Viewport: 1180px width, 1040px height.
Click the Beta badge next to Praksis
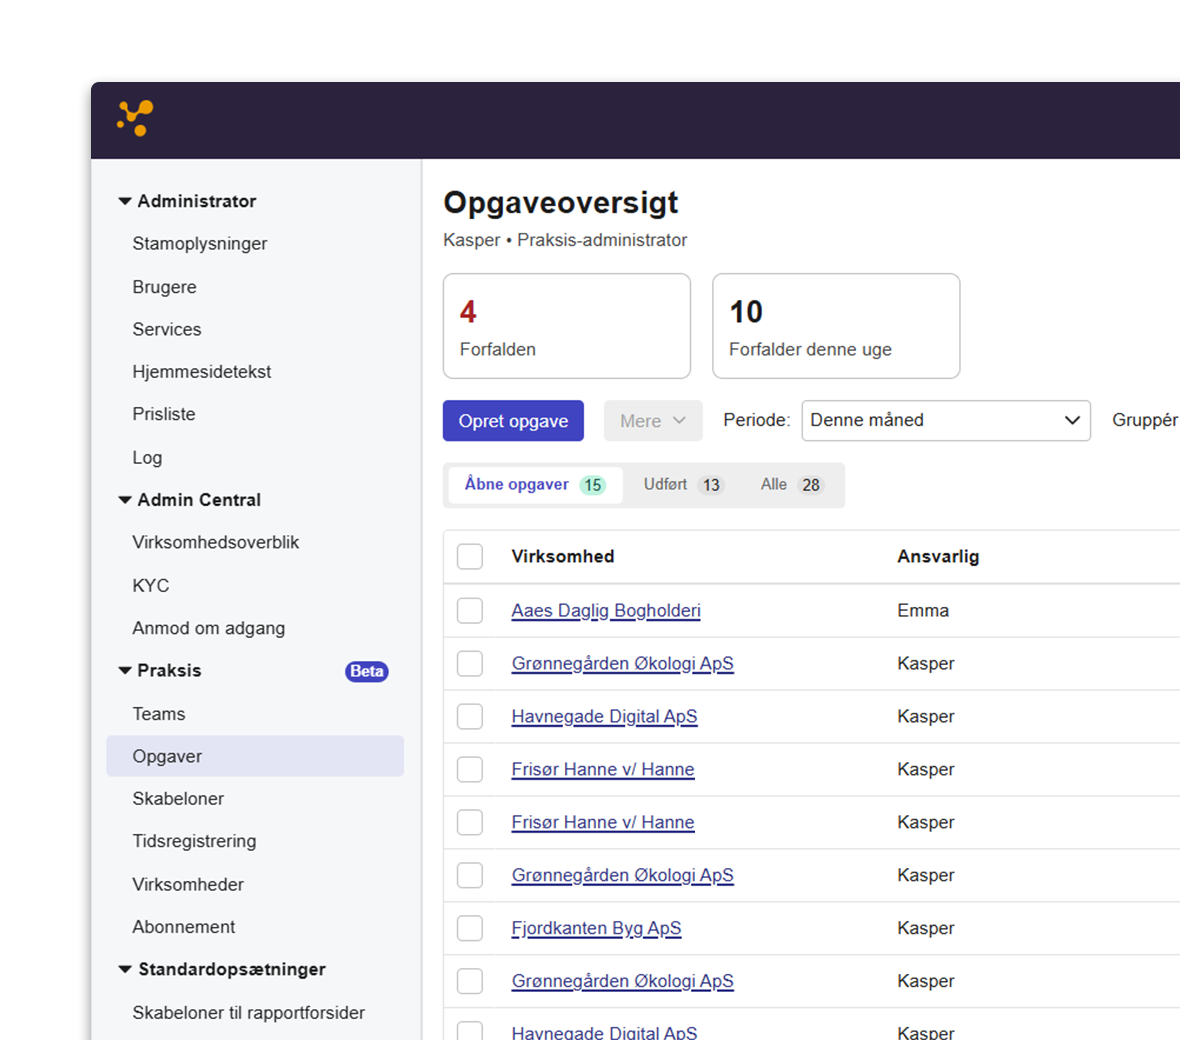pyautogui.click(x=366, y=671)
